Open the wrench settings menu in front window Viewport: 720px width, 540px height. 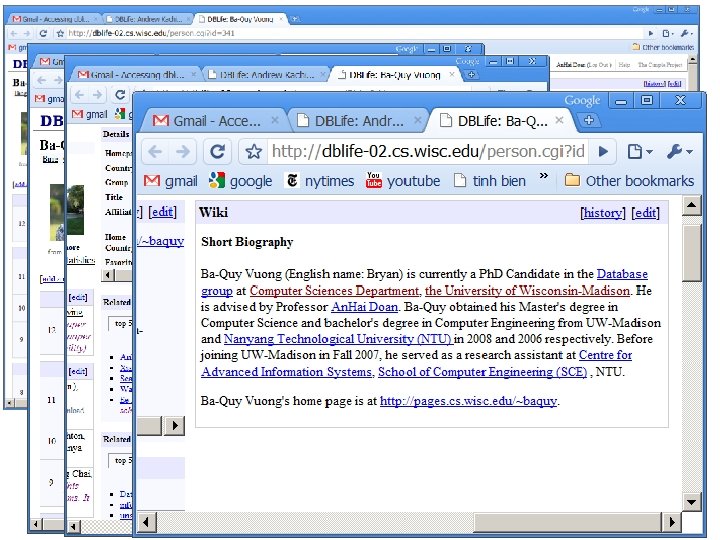pyautogui.click(x=680, y=151)
